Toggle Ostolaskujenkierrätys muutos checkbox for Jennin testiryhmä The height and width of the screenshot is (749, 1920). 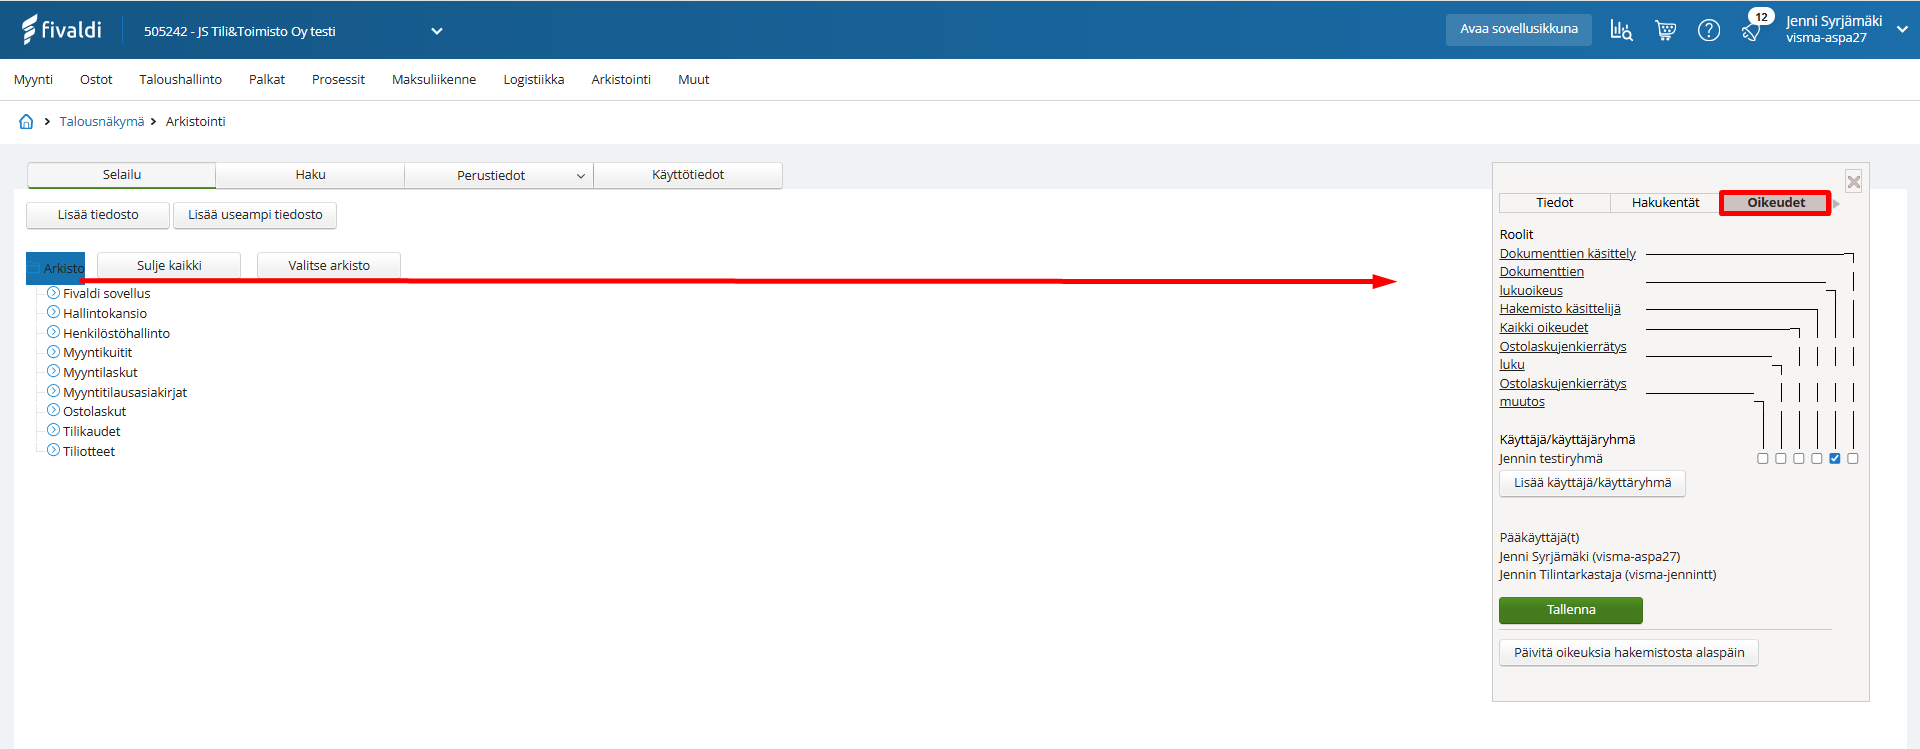[1763, 459]
